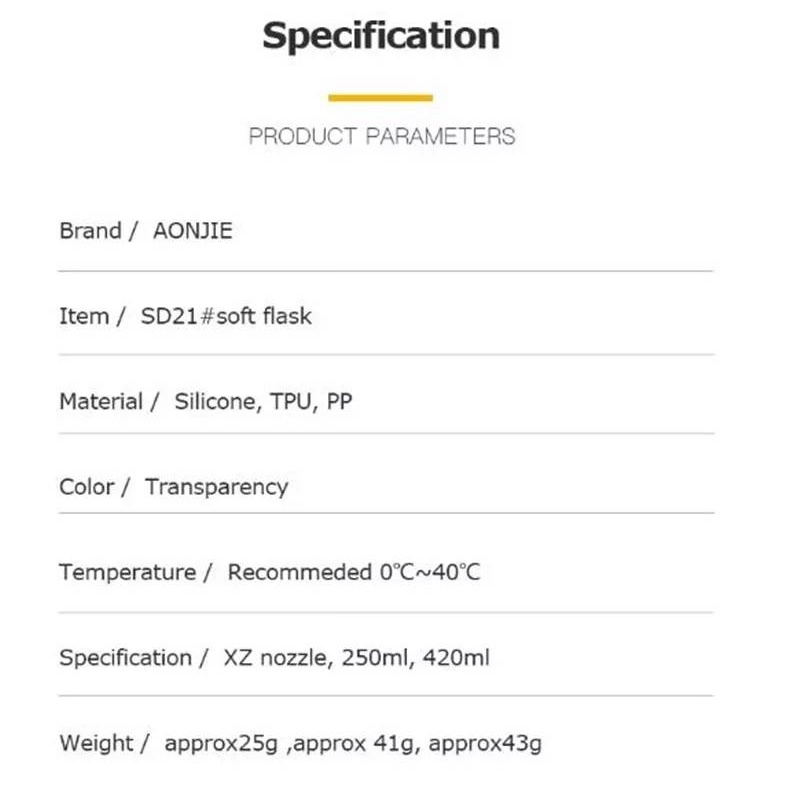Click the 420ml capacity value

[x=456, y=658]
